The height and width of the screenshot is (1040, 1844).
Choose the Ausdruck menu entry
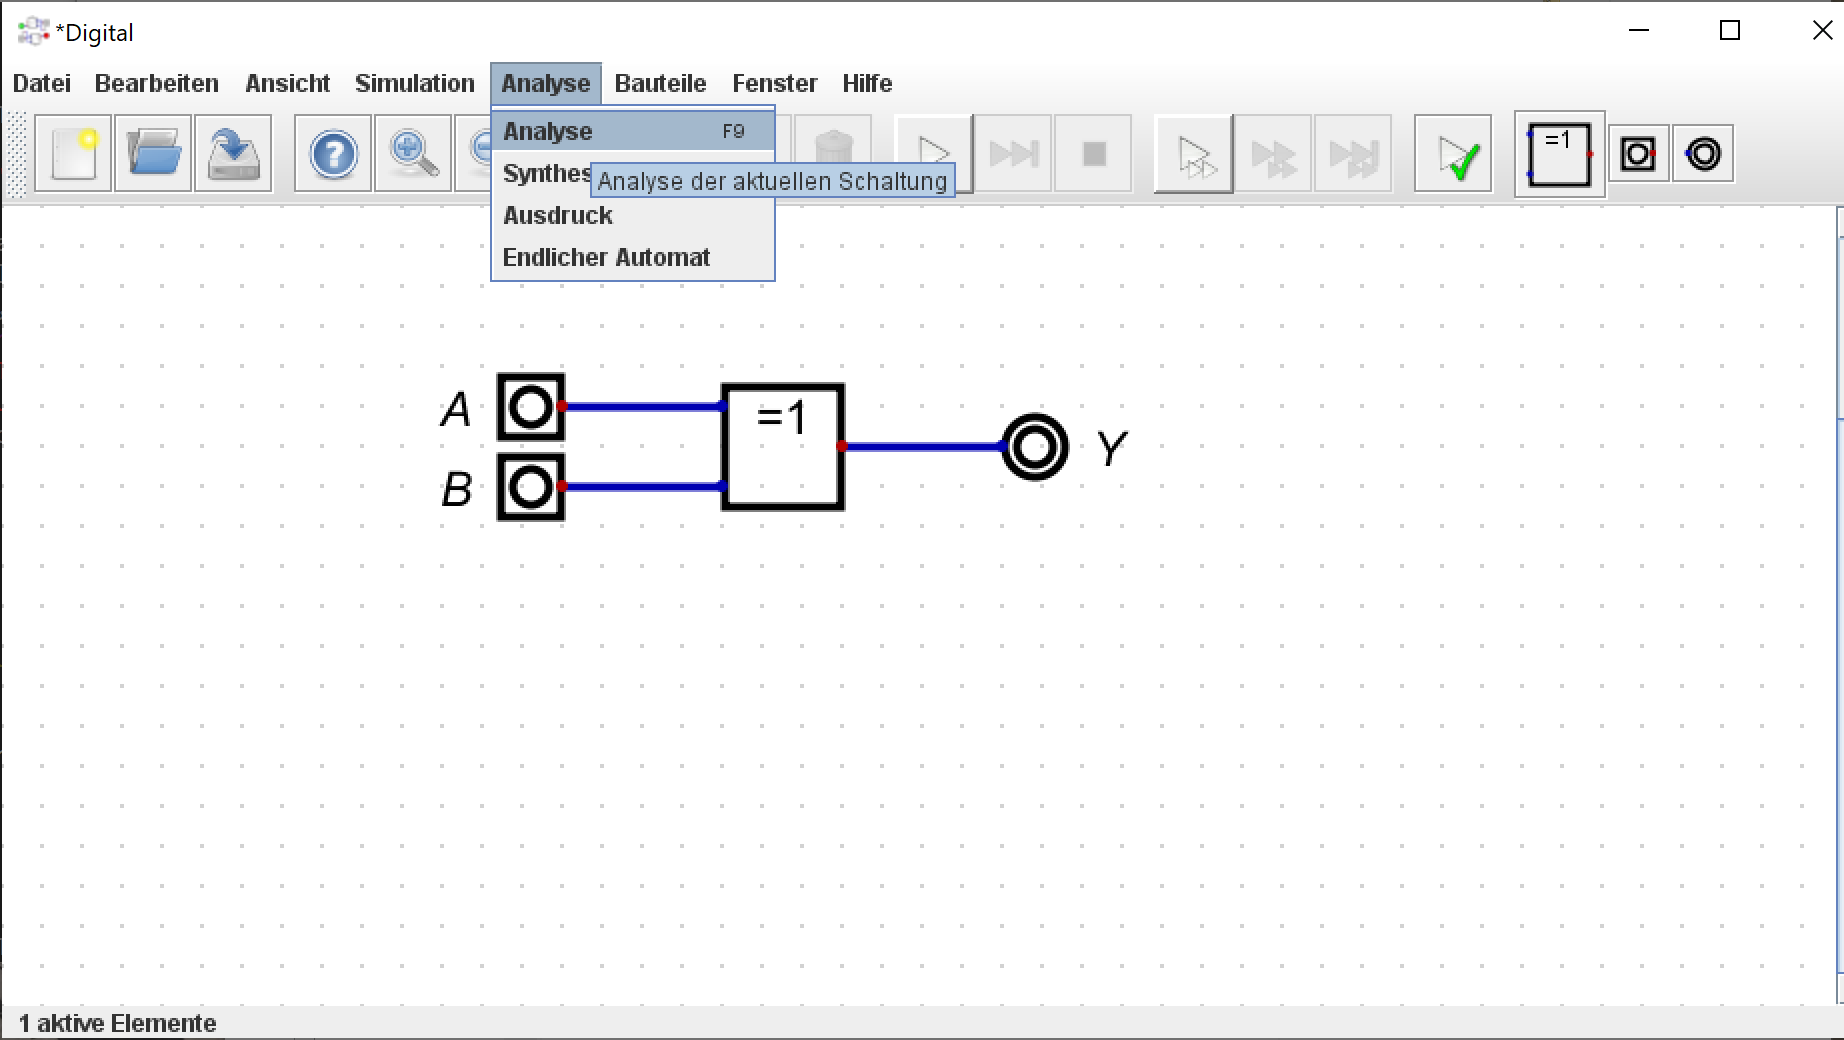[x=633, y=215]
